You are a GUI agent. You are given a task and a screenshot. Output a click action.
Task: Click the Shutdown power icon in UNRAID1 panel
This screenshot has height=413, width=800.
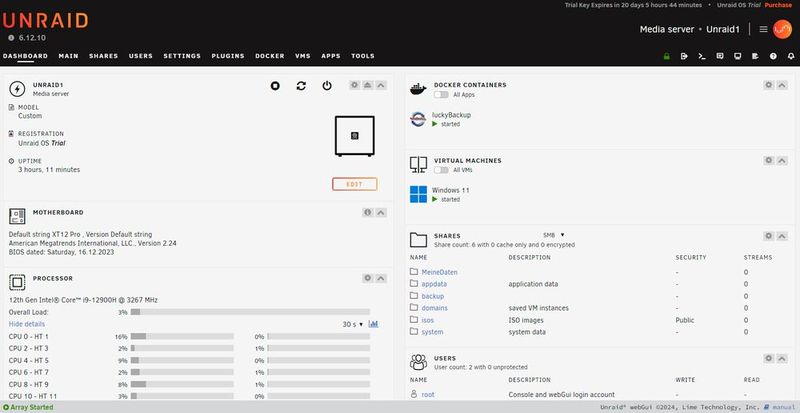[x=327, y=86]
